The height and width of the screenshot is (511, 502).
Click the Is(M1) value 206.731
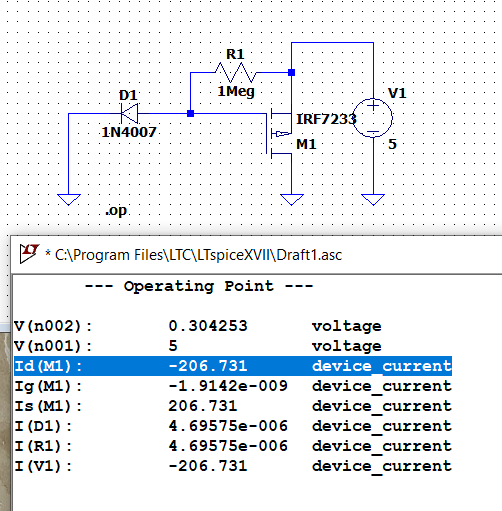pos(203,406)
